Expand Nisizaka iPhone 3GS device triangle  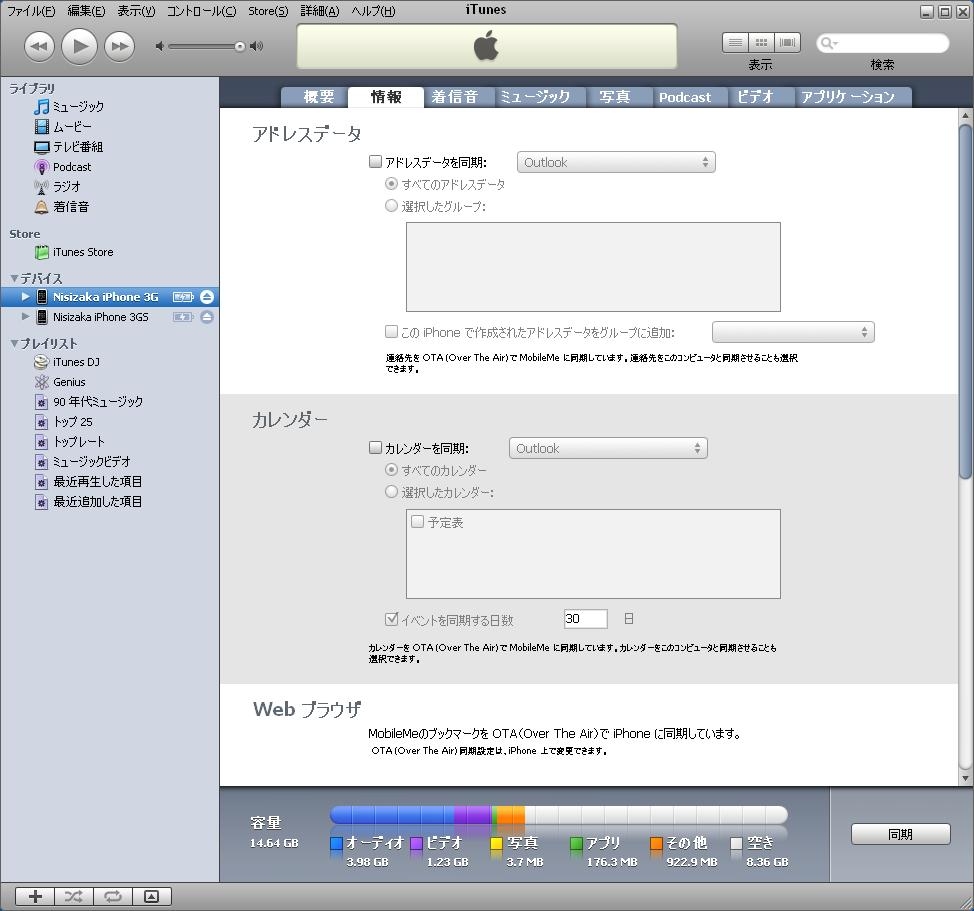pyautogui.click(x=25, y=317)
